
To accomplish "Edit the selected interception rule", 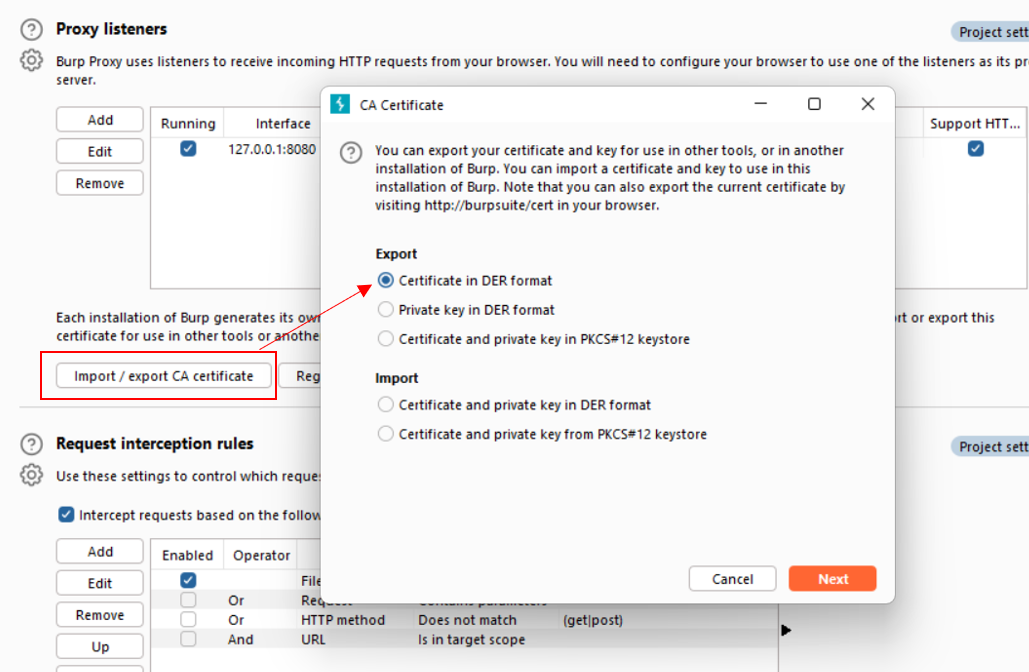I will coord(100,583).
